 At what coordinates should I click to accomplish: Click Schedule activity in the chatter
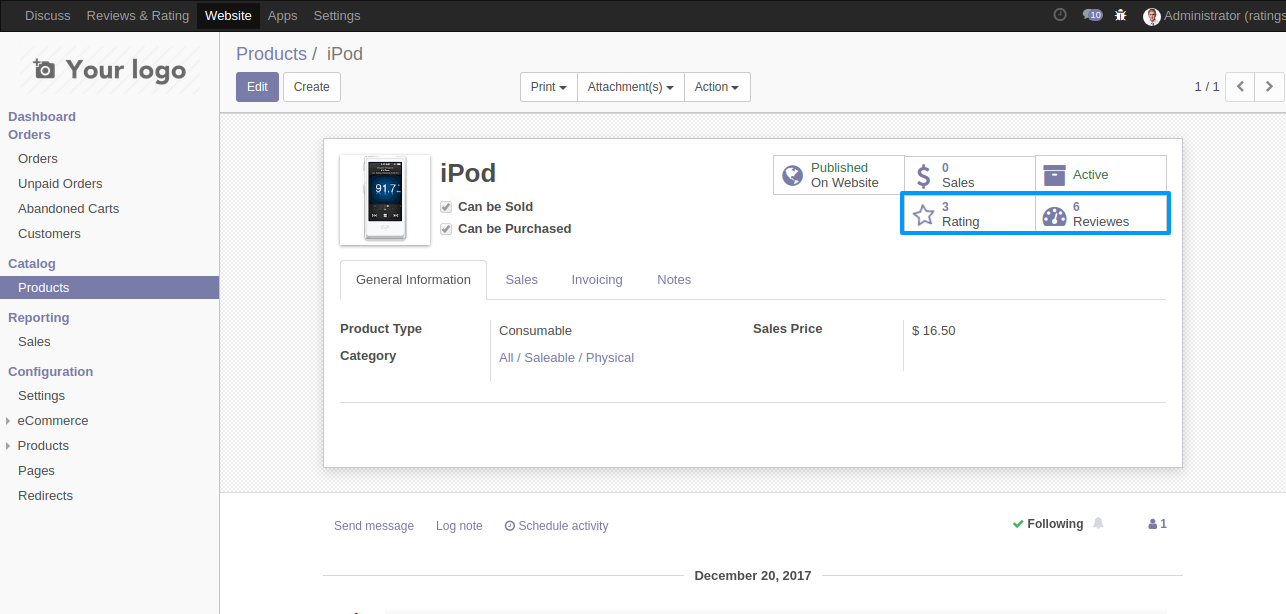(556, 526)
